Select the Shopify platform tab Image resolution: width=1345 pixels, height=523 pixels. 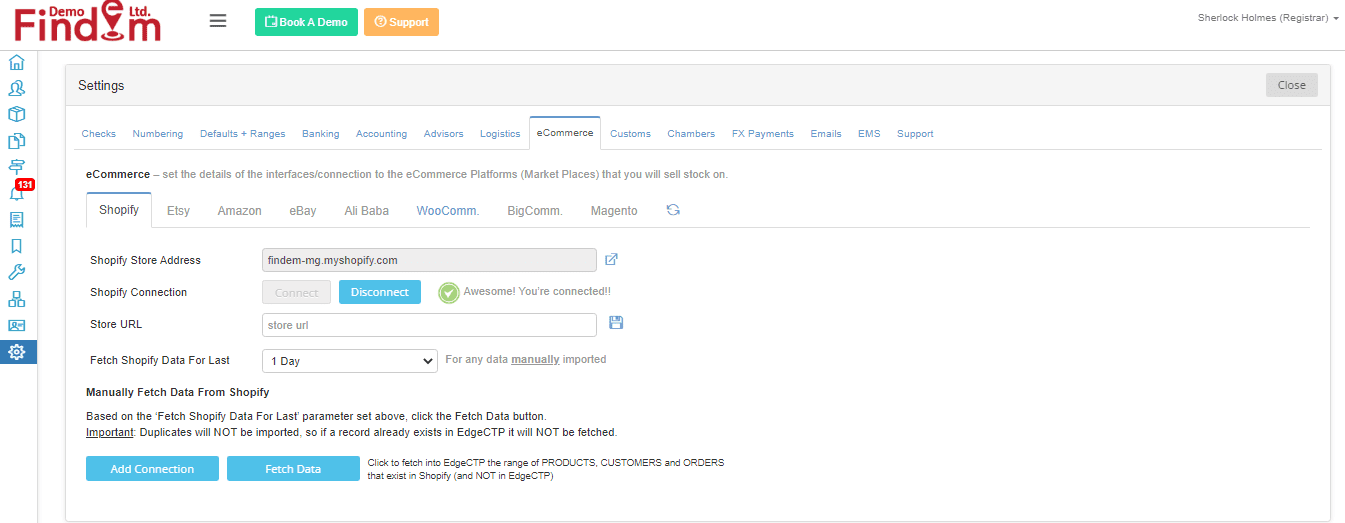pos(119,210)
